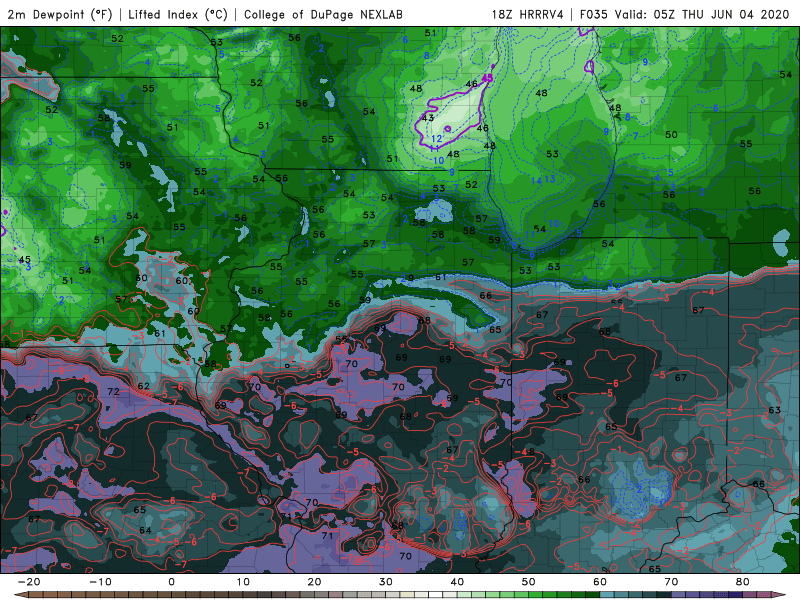Click the black 50 dewpoint value on the map
The image size is (800, 600).
click(671, 135)
